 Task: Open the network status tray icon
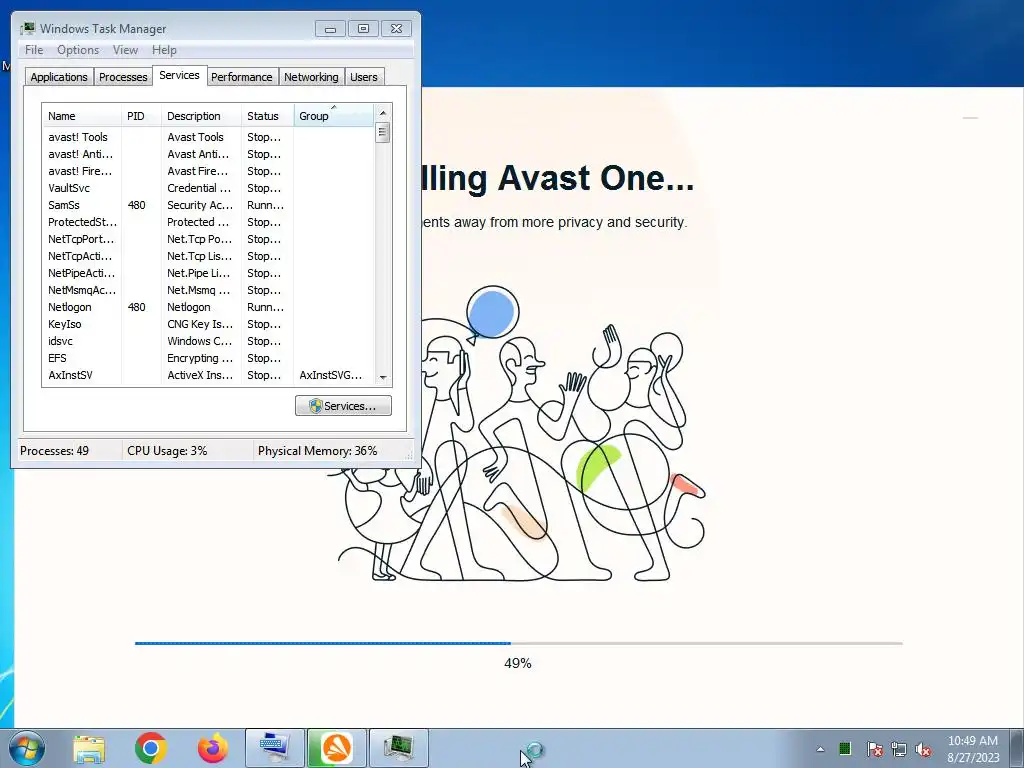pyautogui.click(x=899, y=749)
